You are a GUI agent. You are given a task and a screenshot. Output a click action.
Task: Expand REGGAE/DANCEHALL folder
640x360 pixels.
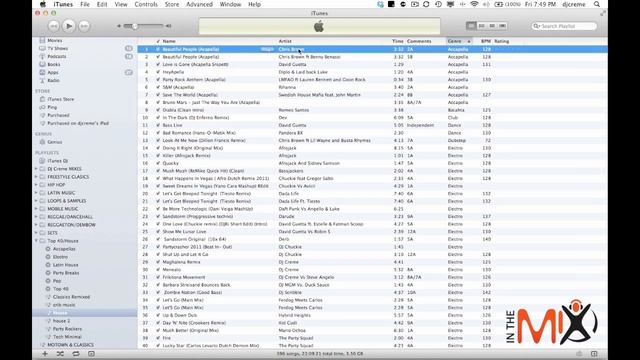(36, 217)
